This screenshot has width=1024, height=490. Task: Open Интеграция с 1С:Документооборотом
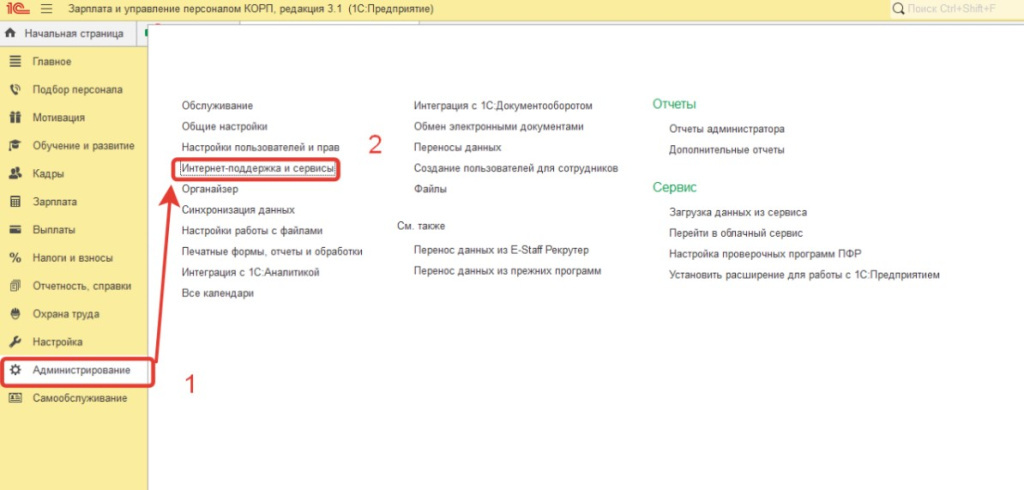[504, 105]
